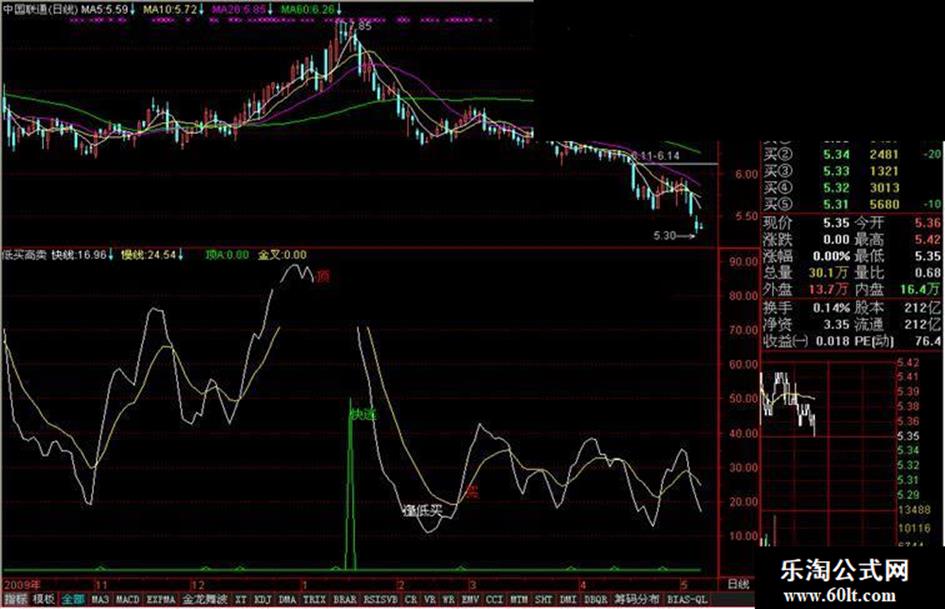Open the CR indicator tab
This screenshot has height=609, width=945.
[x=410, y=600]
